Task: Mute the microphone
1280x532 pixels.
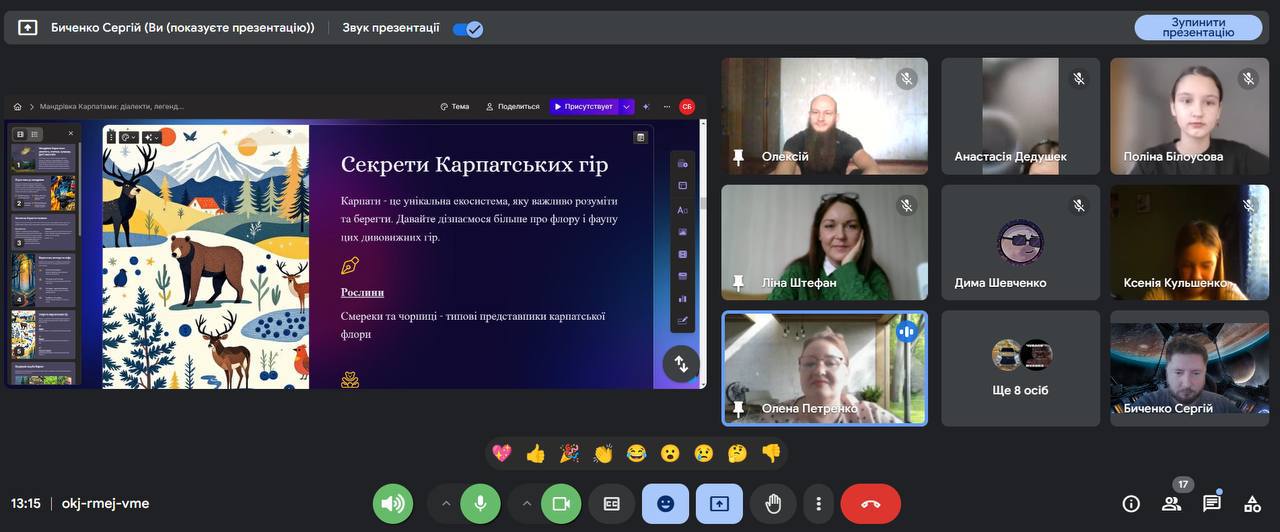Action: pos(480,504)
